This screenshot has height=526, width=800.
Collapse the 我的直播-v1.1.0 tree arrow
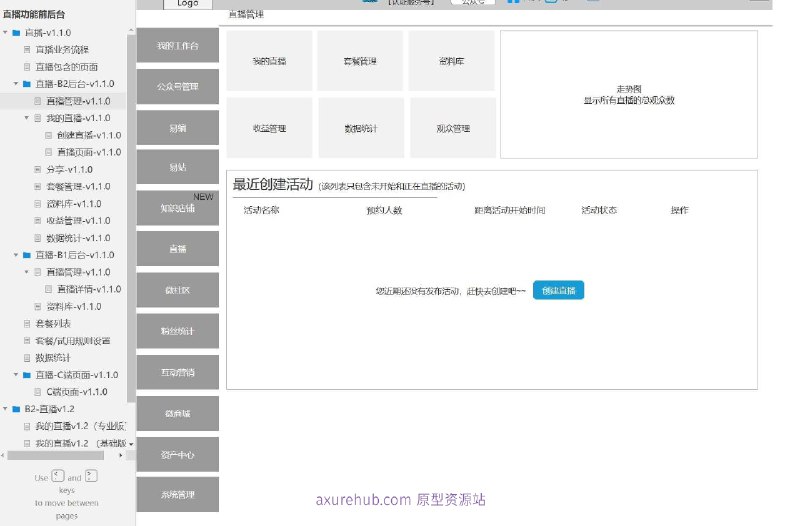27,118
